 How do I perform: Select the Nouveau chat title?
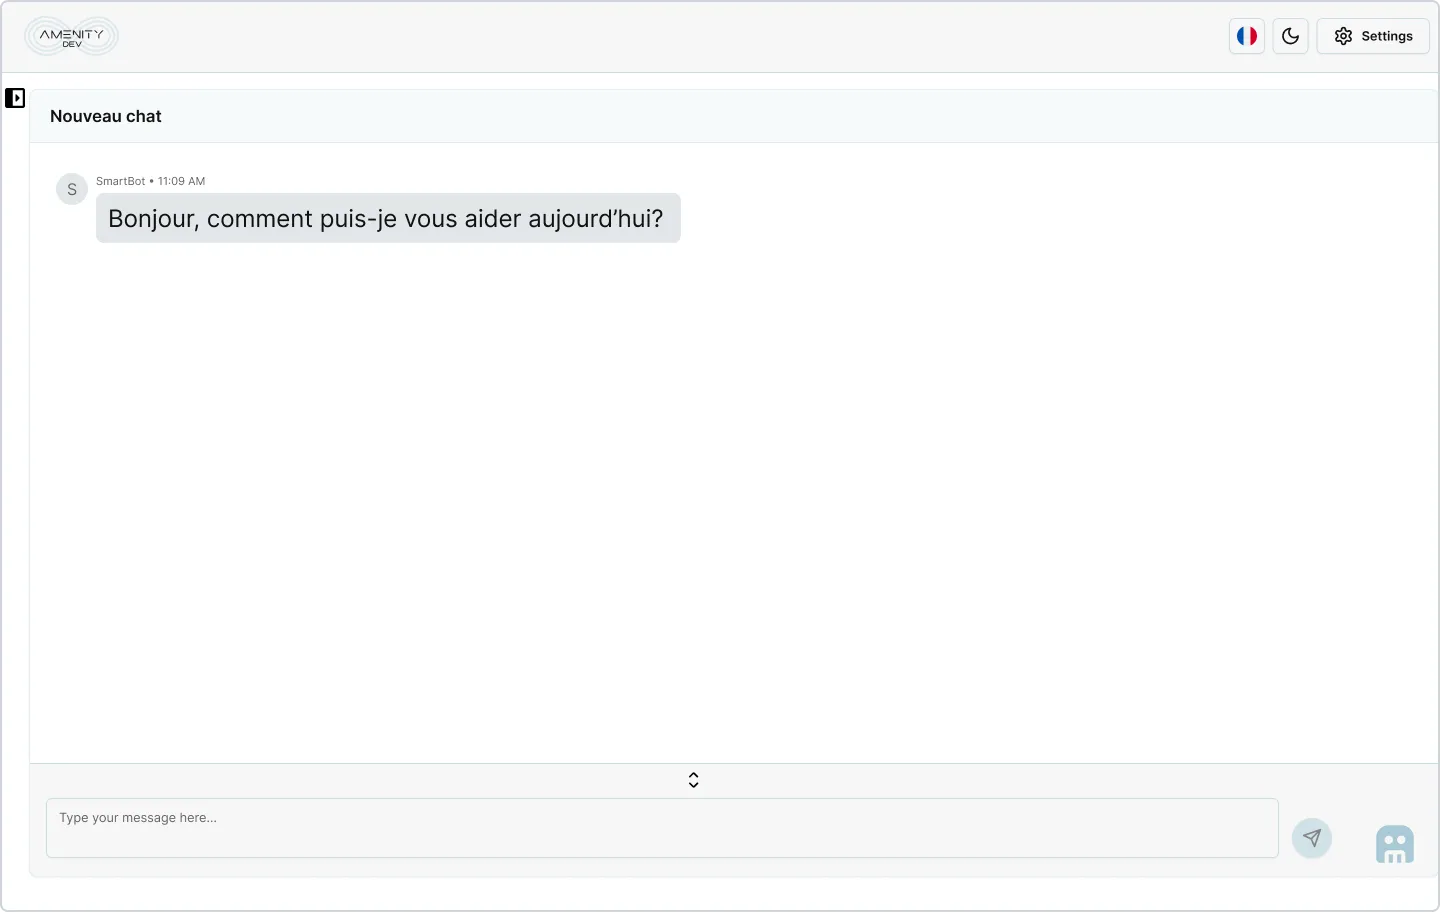(106, 116)
